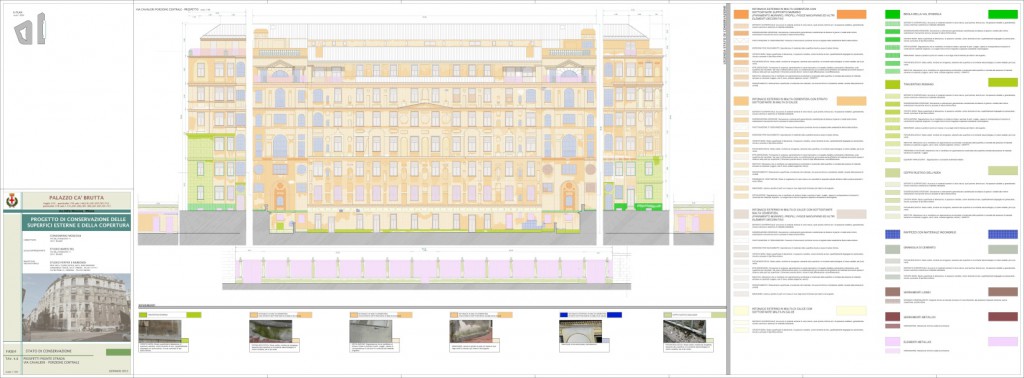The width and height of the screenshot is (1024, 378).
Task: Select the PALAZZO CA' BRUTTA title heading
Action: pos(76,198)
